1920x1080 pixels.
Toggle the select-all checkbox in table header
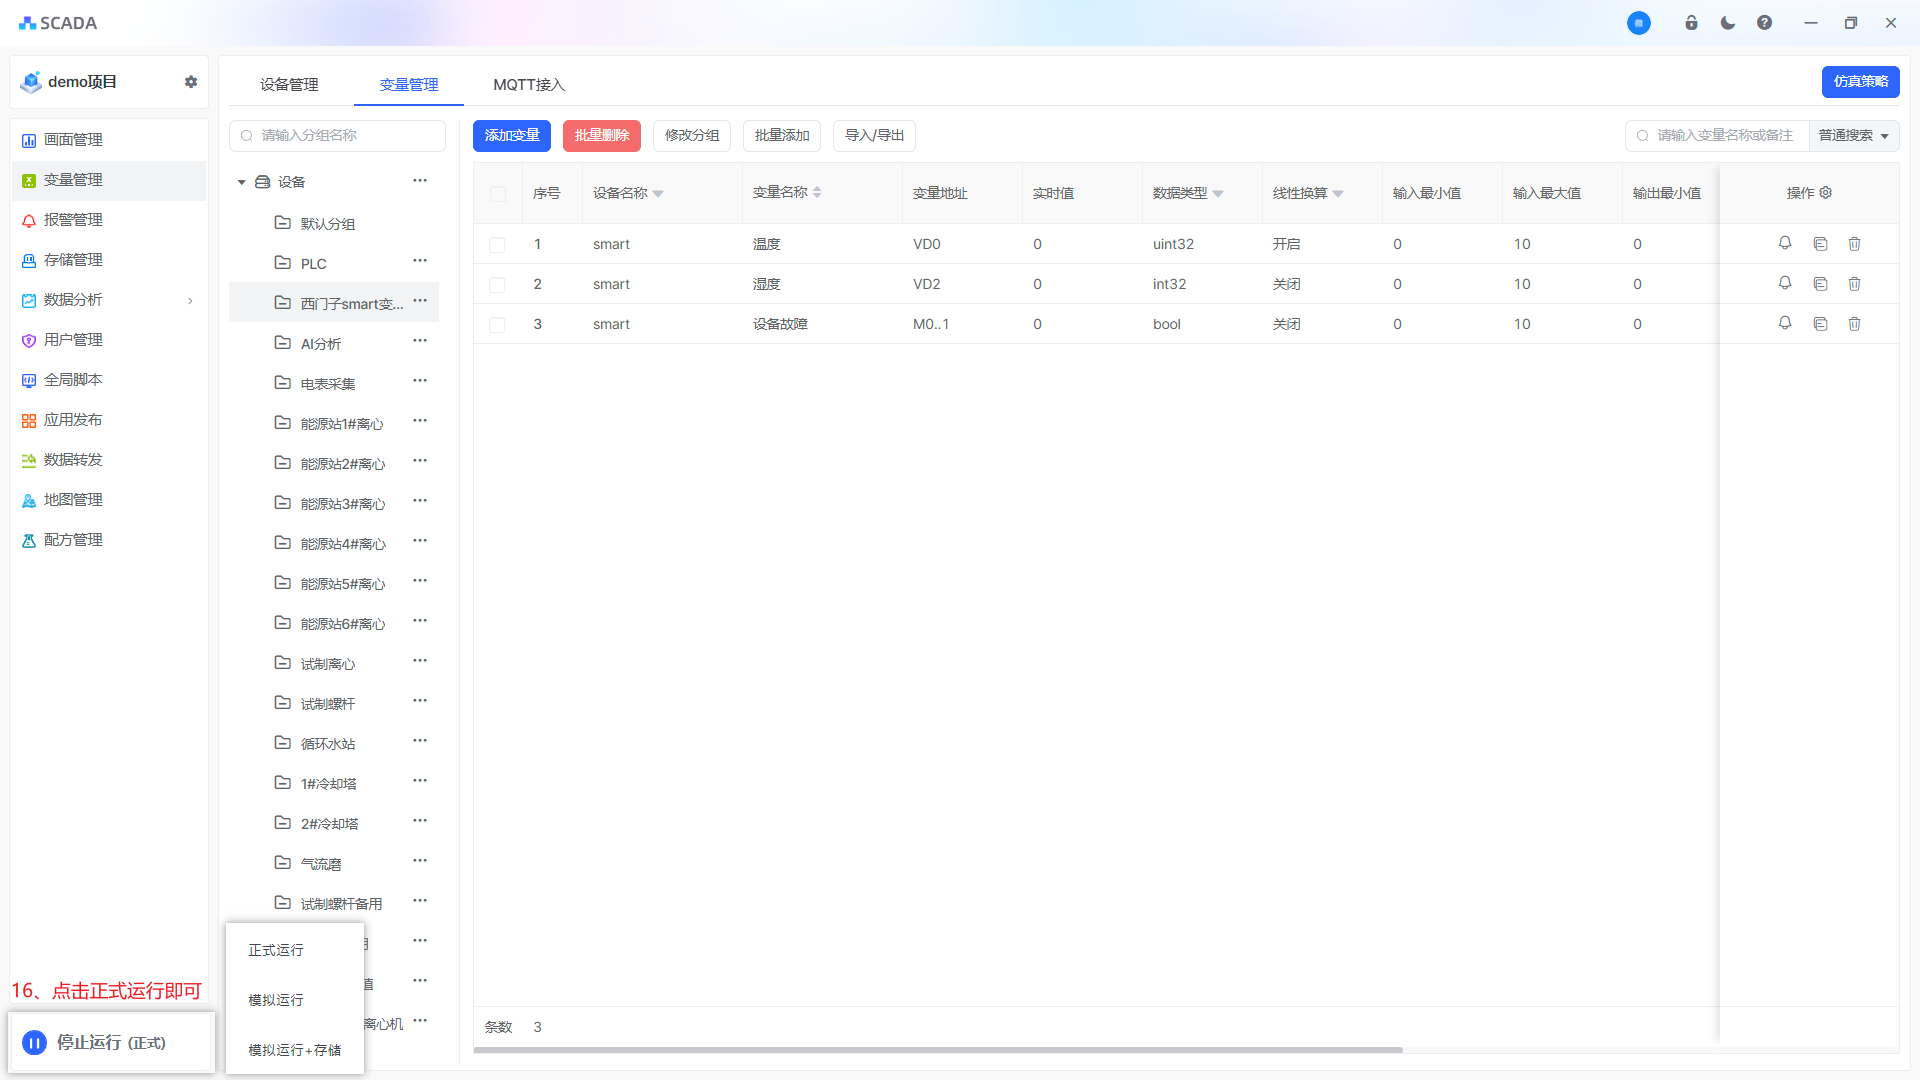[x=498, y=194]
